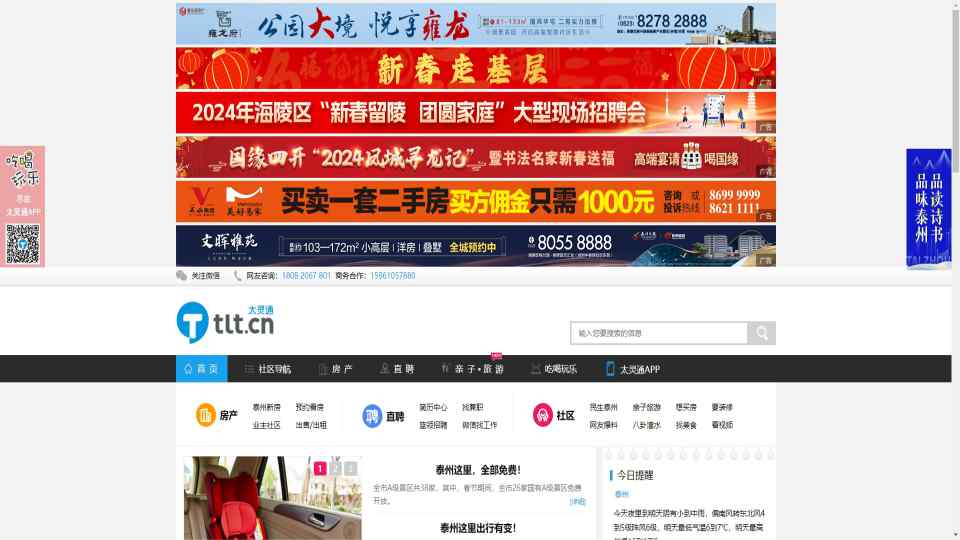Open the 想买房 link
This screenshot has width=960, height=540.
point(686,407)
